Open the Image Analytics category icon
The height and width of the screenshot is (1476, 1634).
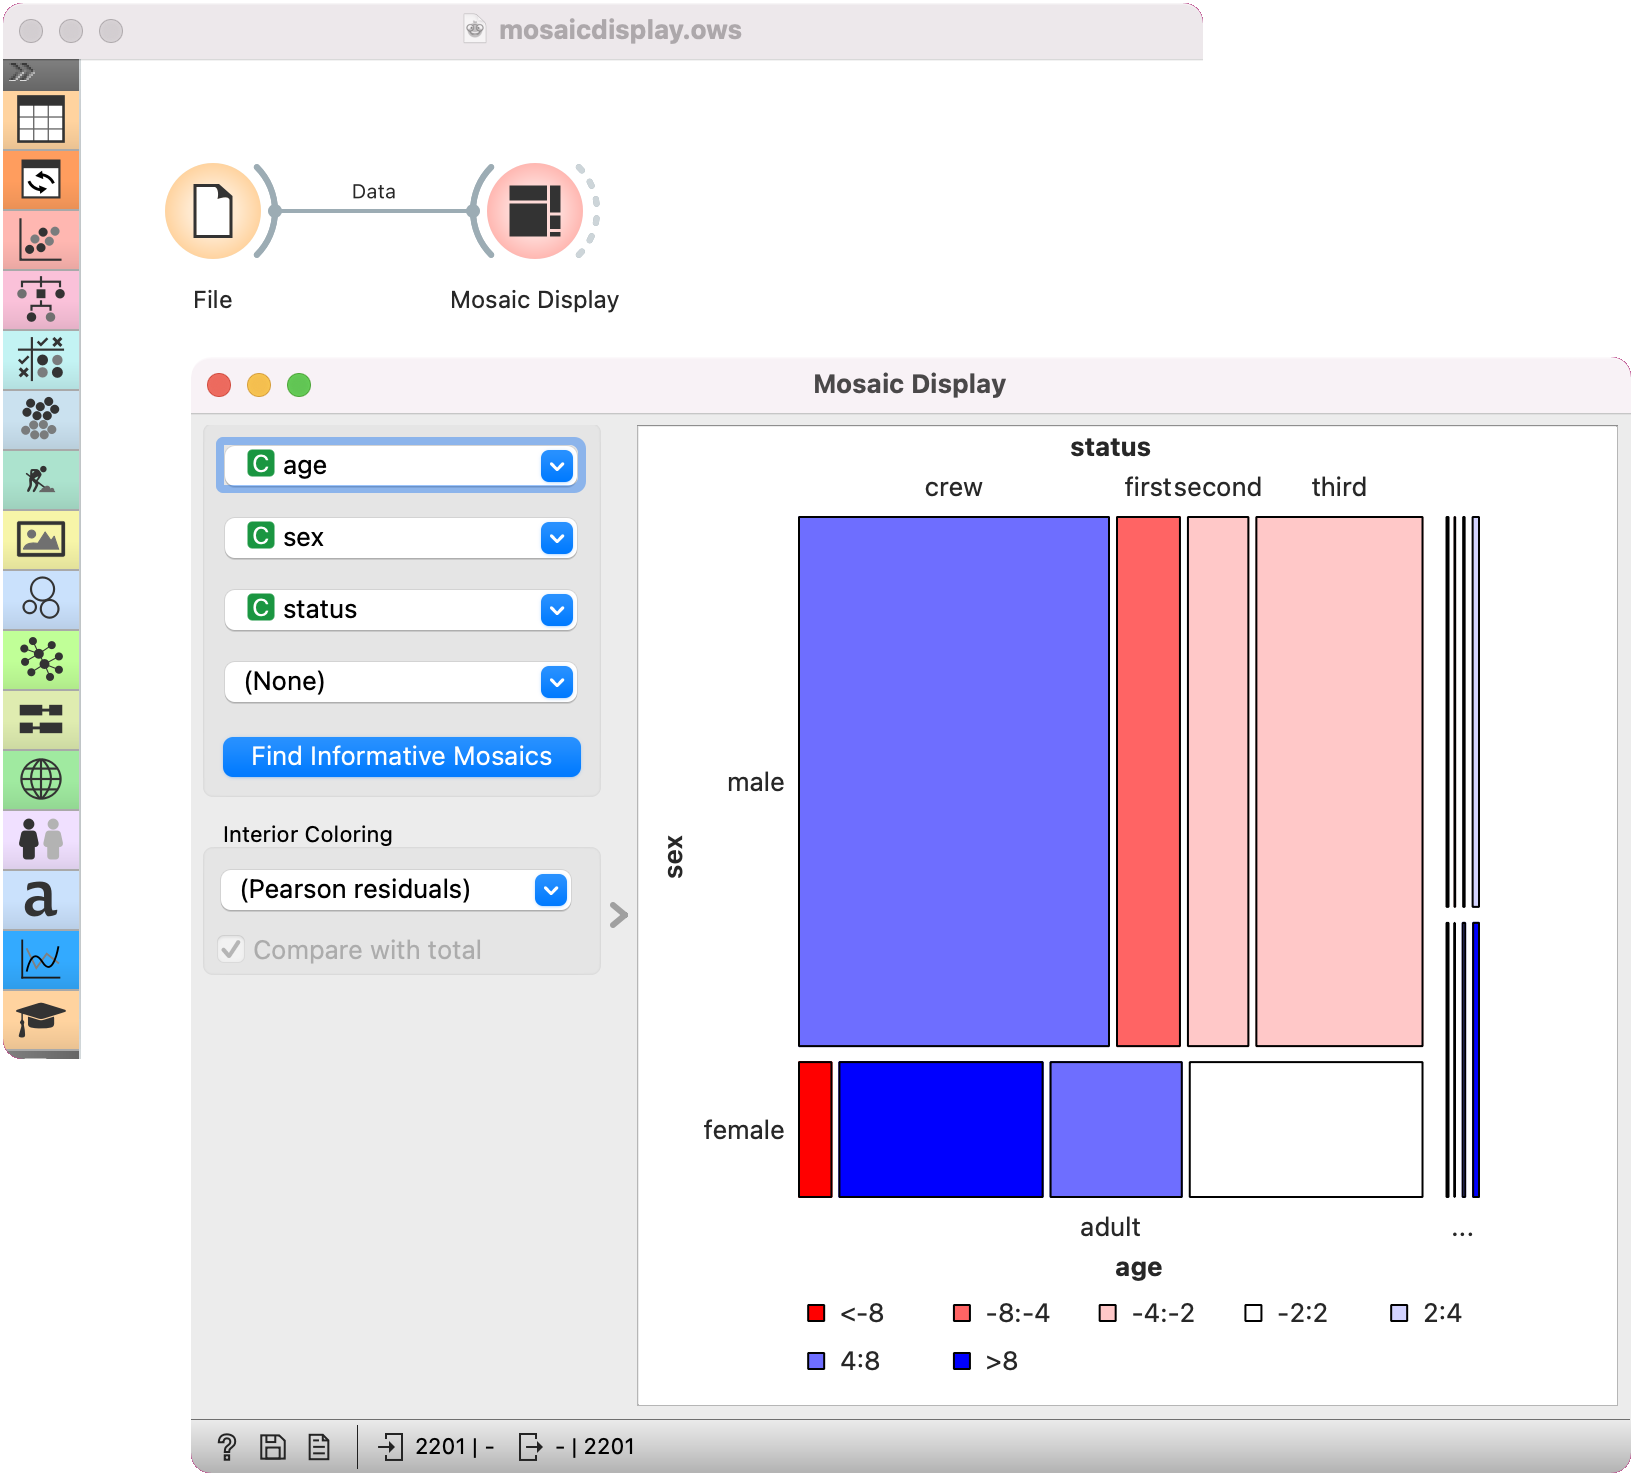coord(41,540)
